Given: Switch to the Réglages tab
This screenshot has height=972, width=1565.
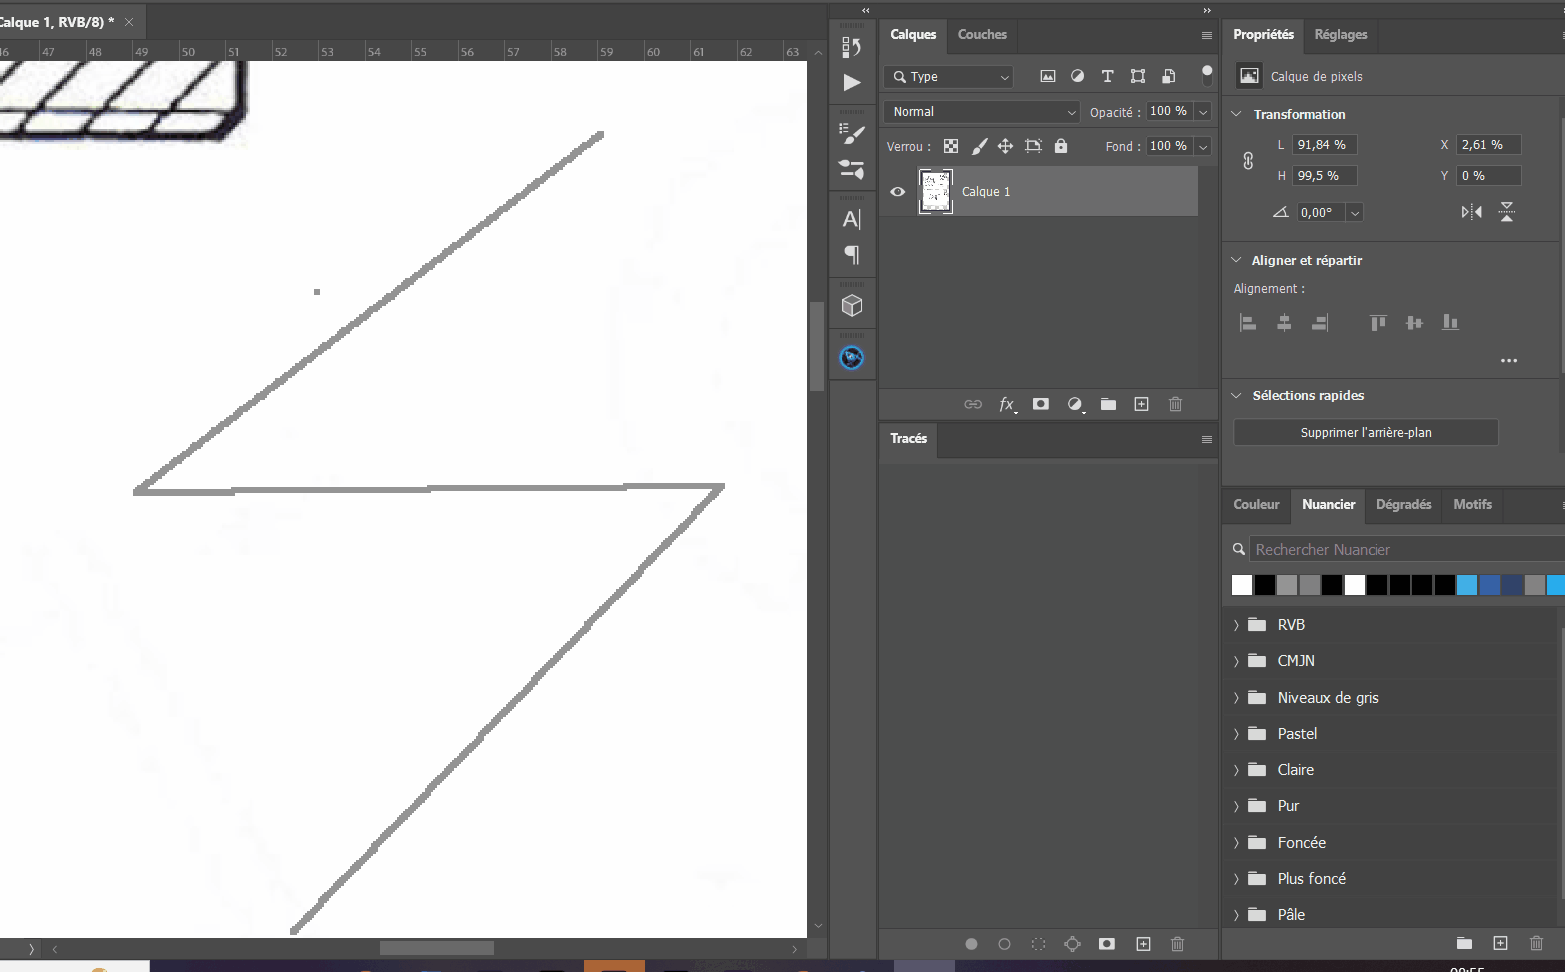Looking at the screenshot, I should pos(1340,34).
